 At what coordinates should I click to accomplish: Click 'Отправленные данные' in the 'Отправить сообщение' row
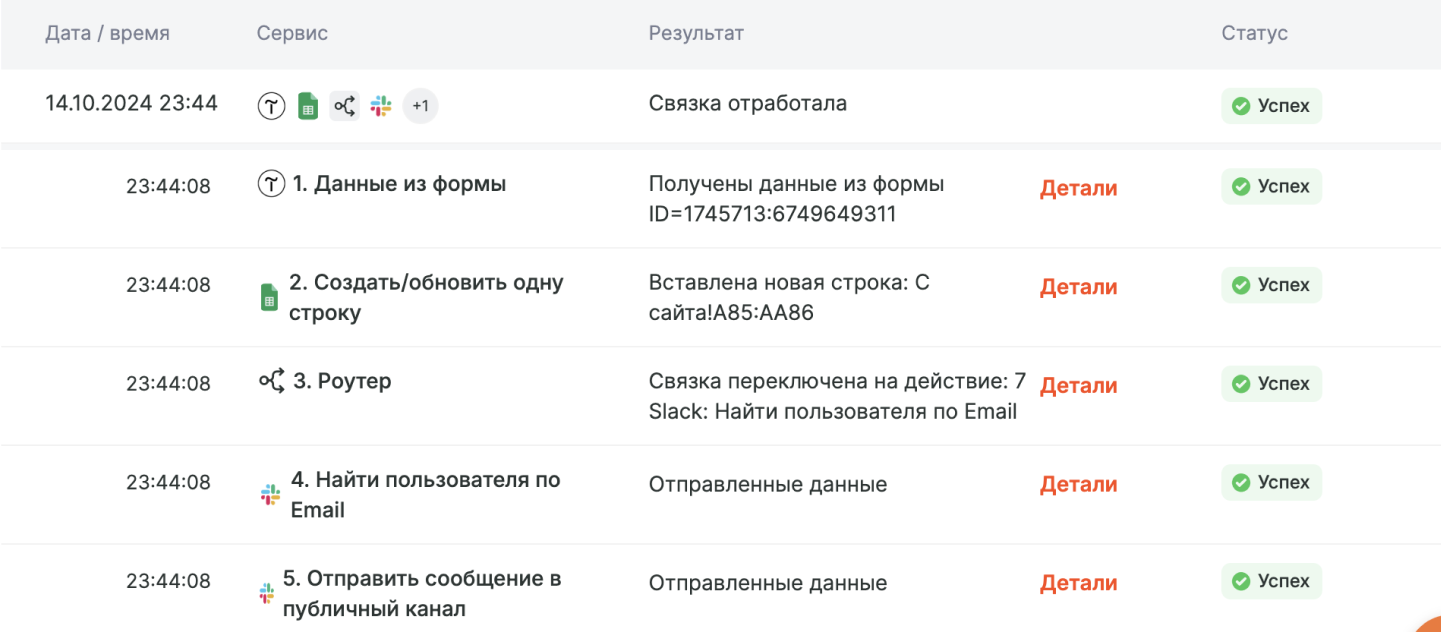(x=768, y=583)
